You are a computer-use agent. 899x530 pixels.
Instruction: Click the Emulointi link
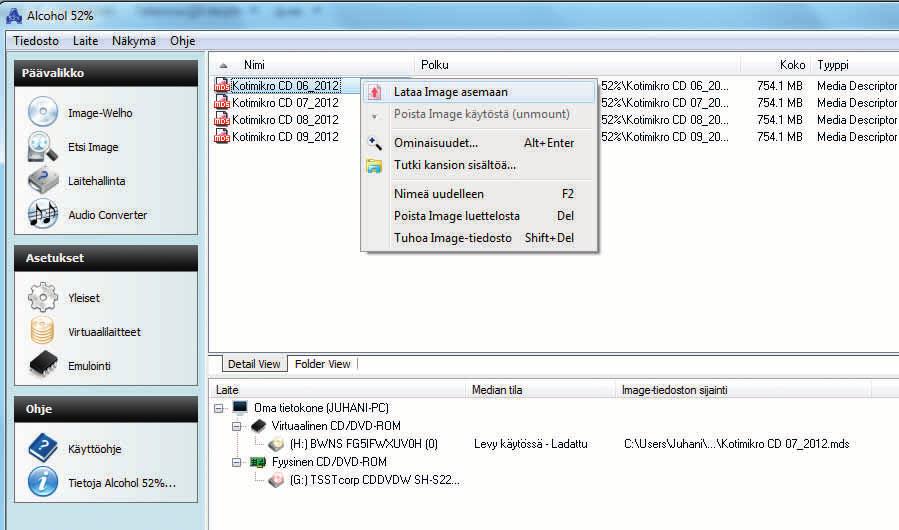point(89,365)
